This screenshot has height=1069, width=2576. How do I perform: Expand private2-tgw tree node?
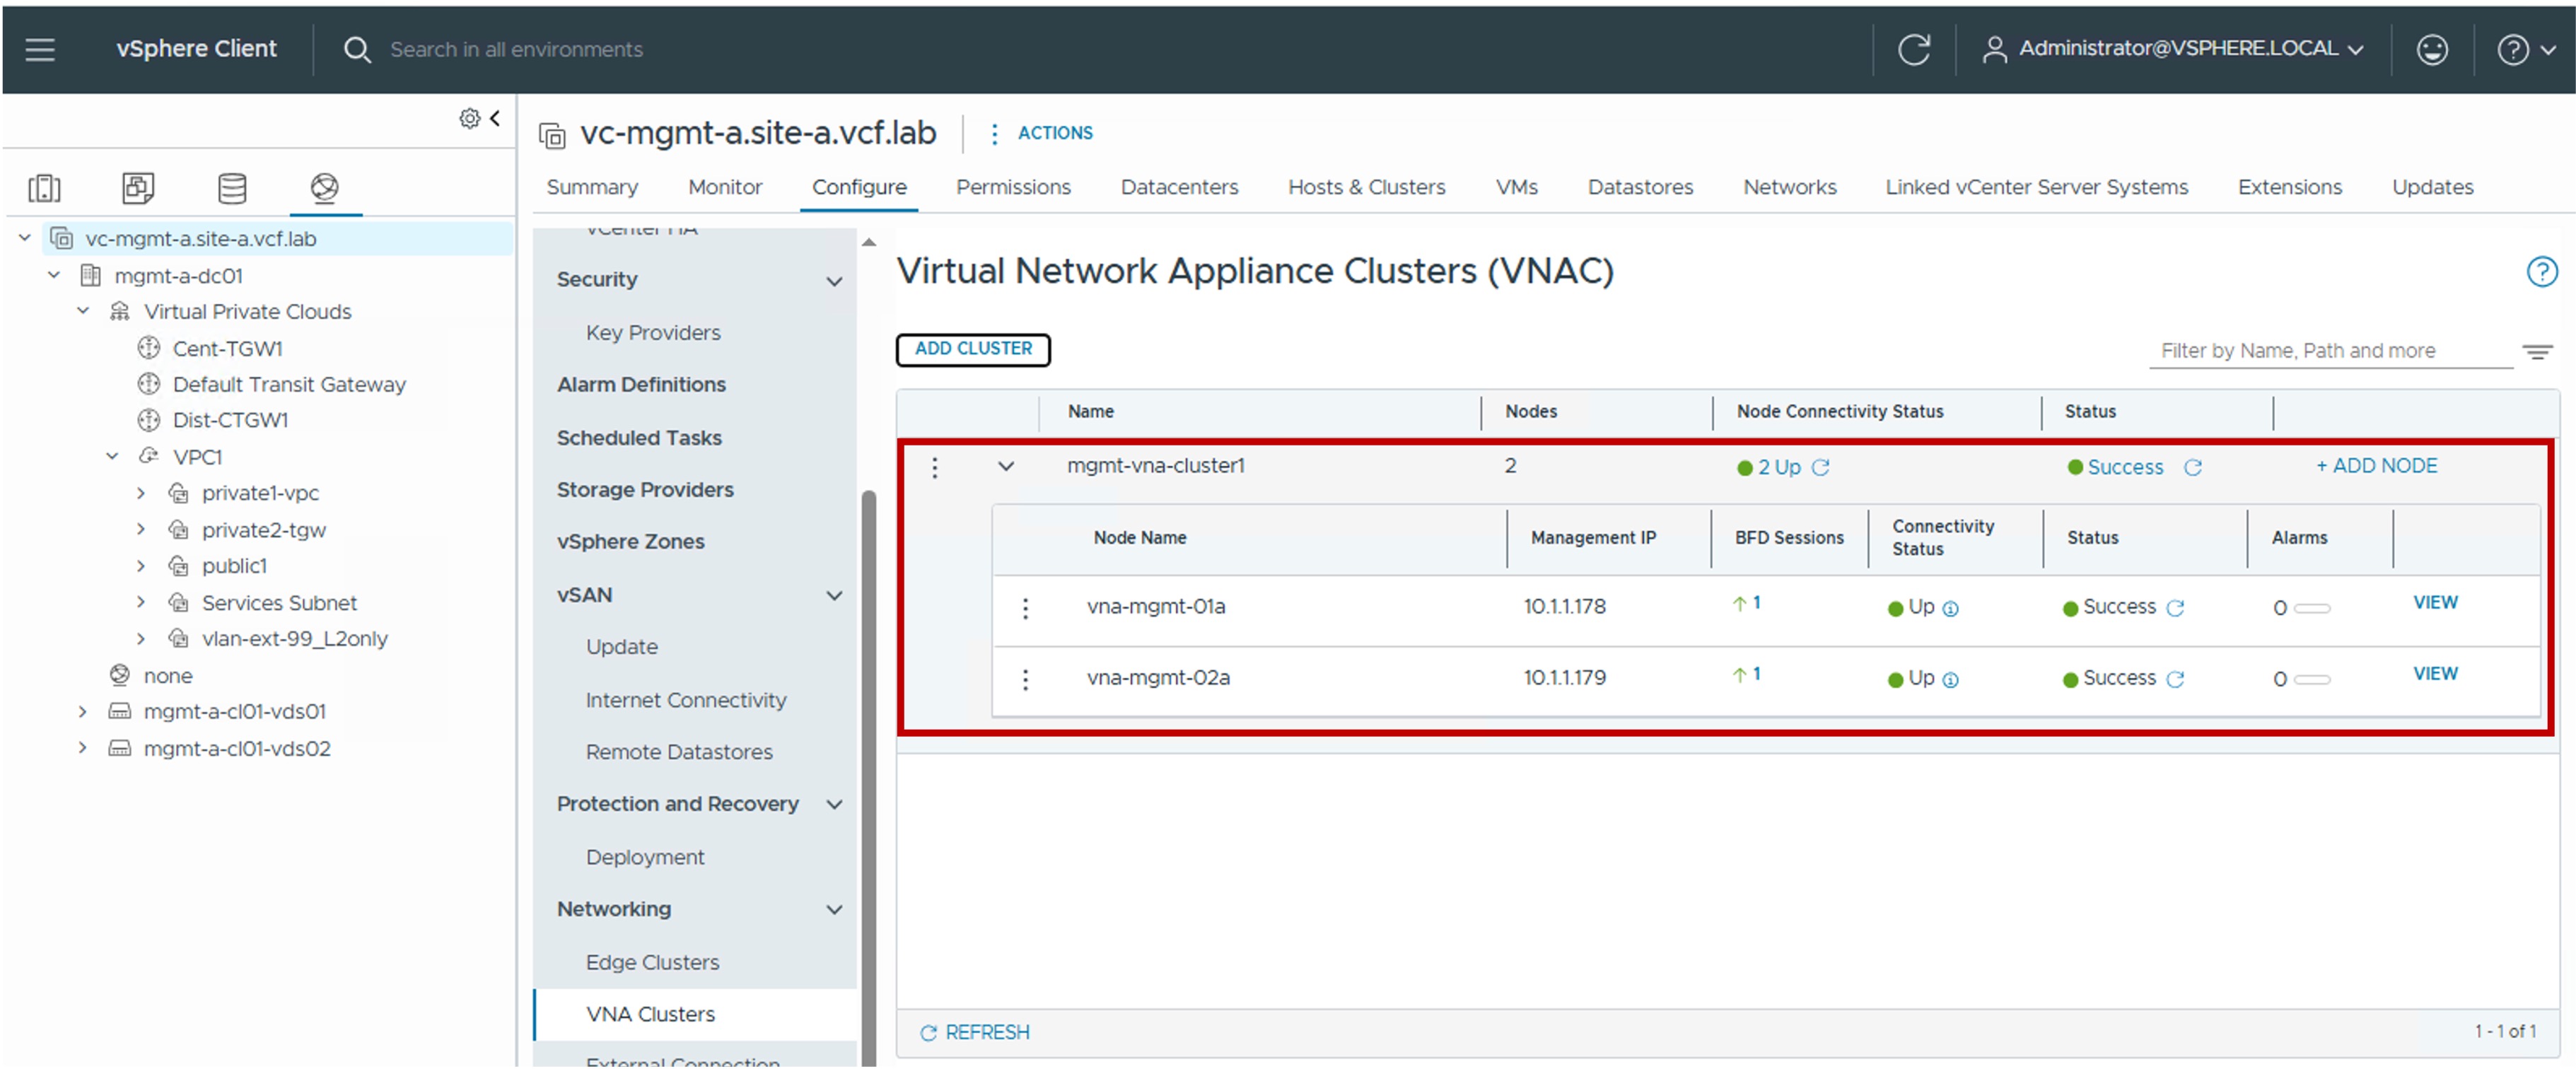[x=141, y=529]
